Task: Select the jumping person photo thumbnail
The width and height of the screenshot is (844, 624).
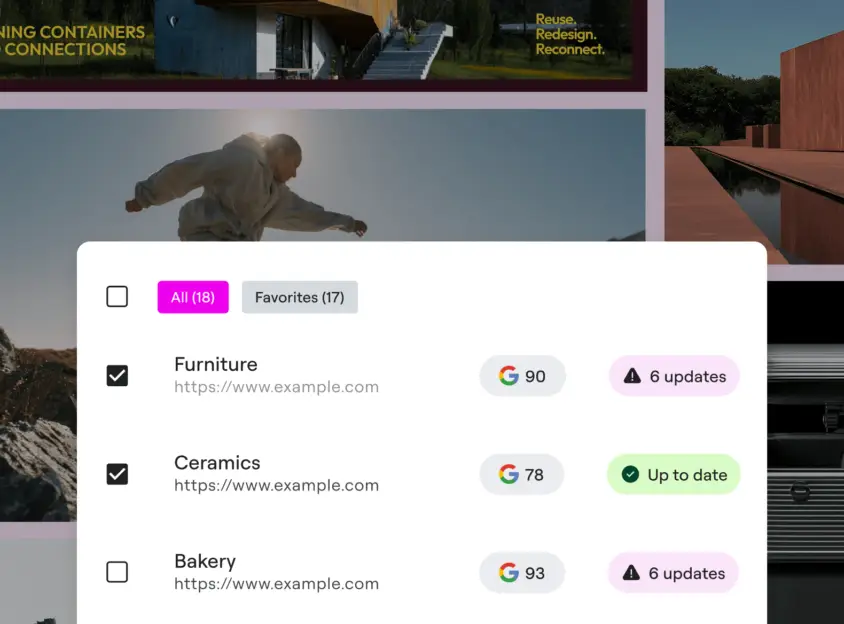Action: 322,175
